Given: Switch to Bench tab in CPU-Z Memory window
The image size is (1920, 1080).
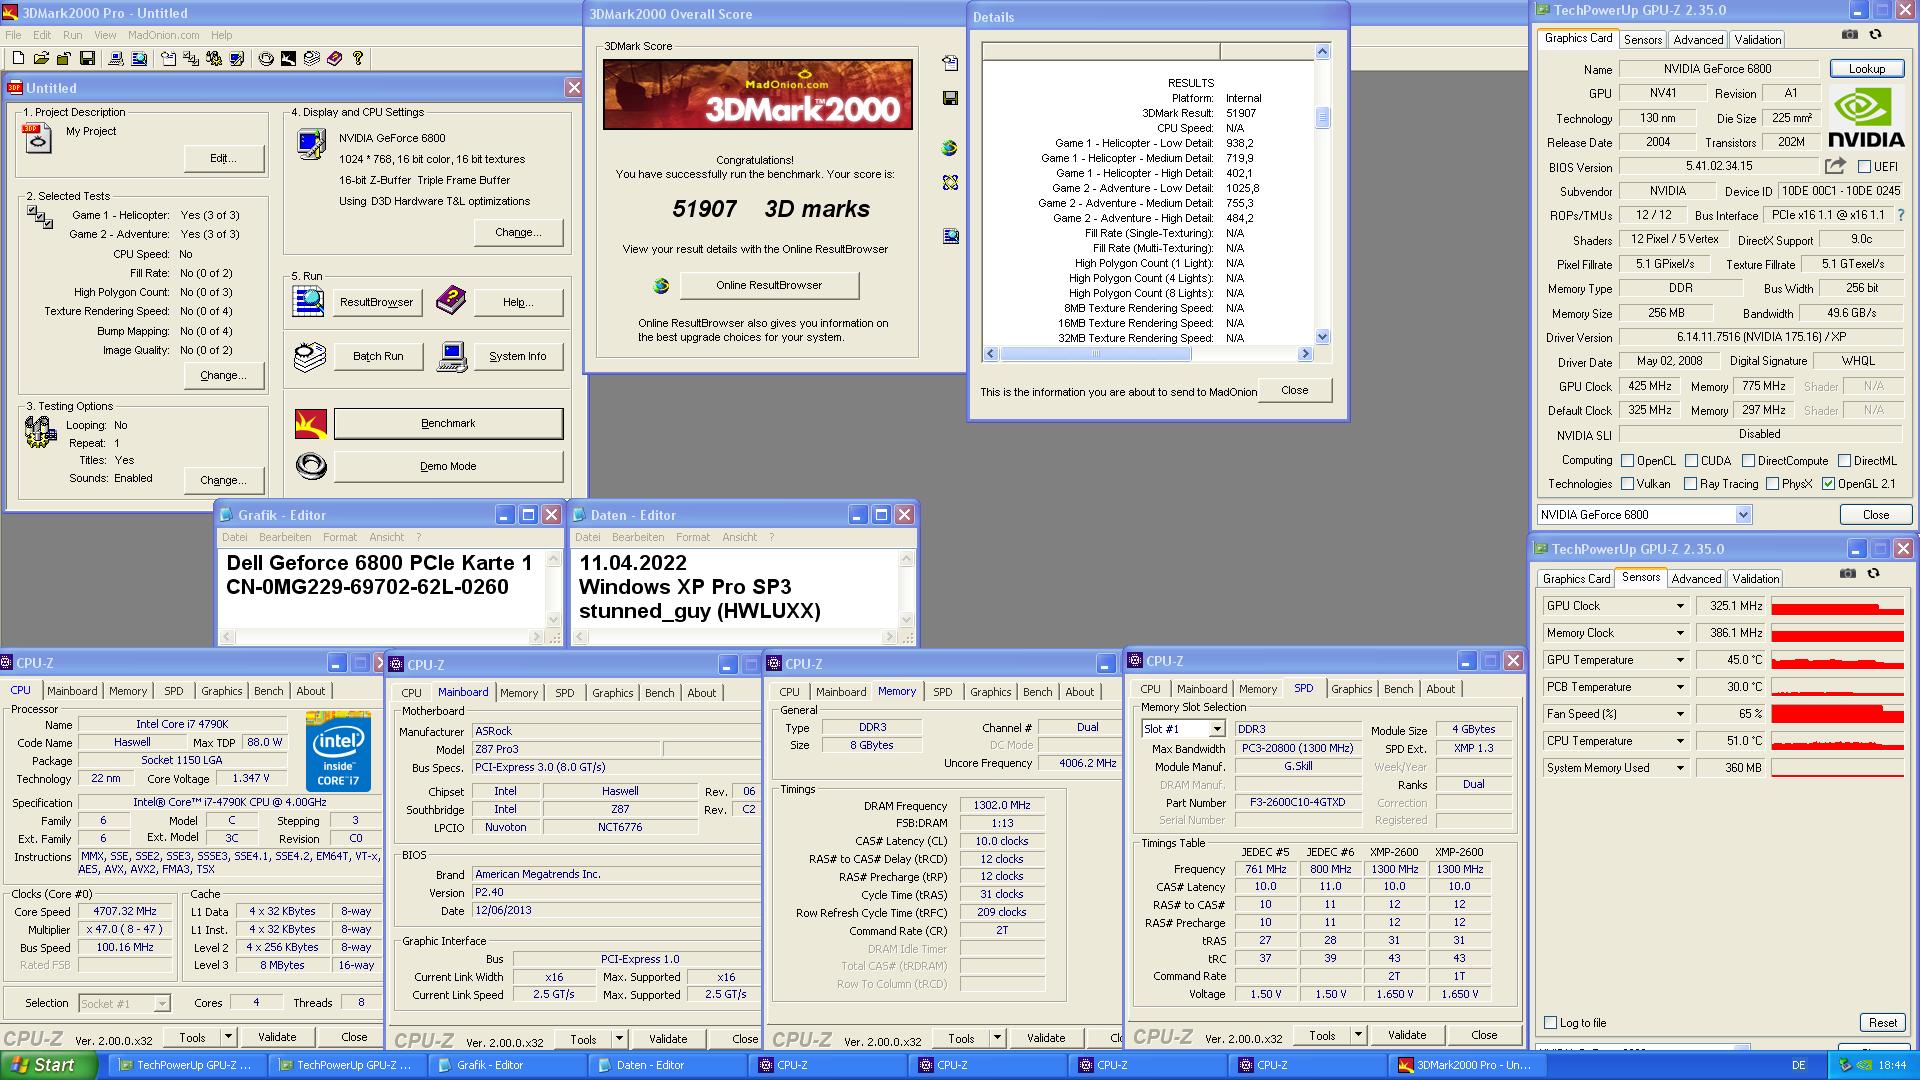Looking at the screenshot, I should (x=1037, y=692).
